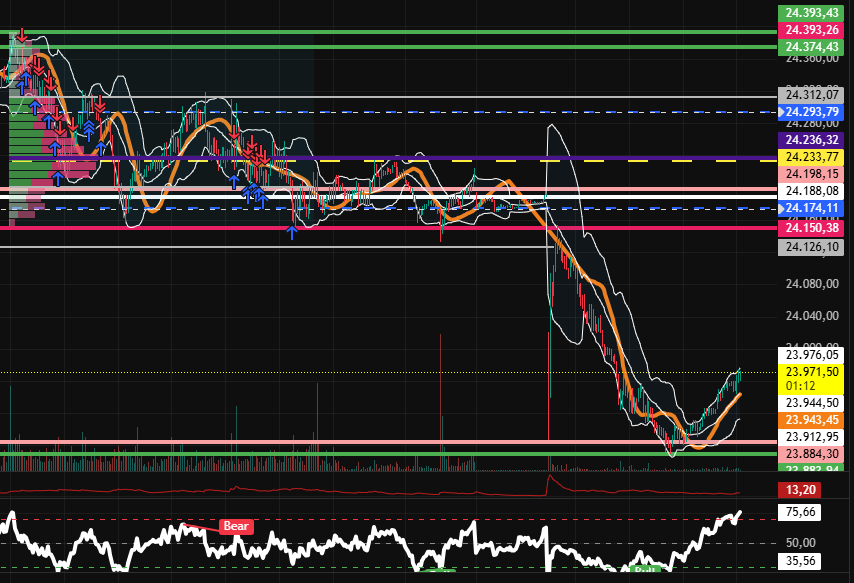Click the blue up-arrow signal at the 24.150 support
Viewport: 854px width, 583px height.
292,230
